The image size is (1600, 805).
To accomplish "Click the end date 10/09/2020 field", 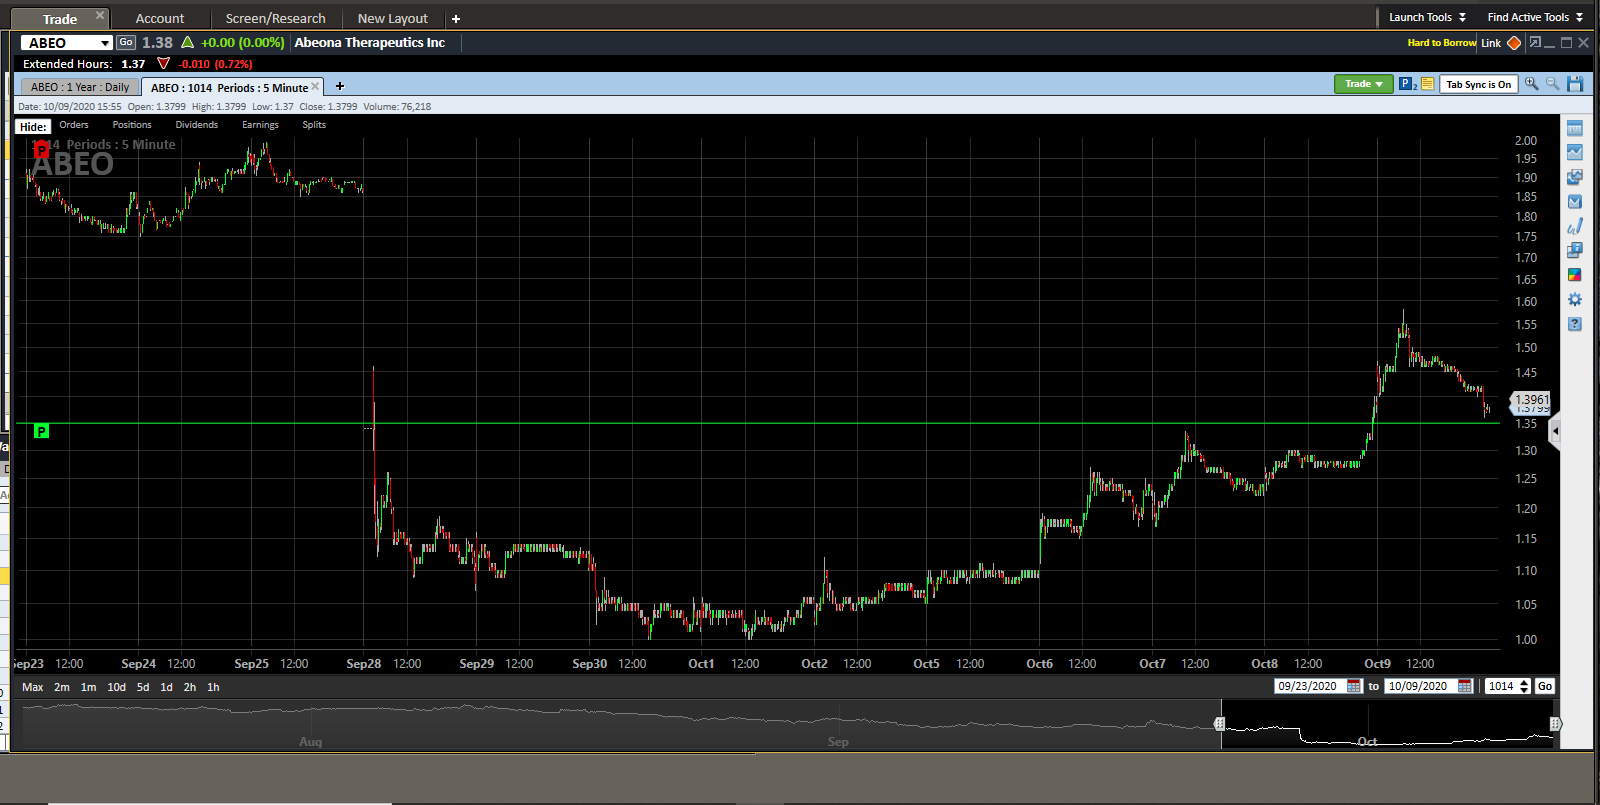I will [1418, 686].
